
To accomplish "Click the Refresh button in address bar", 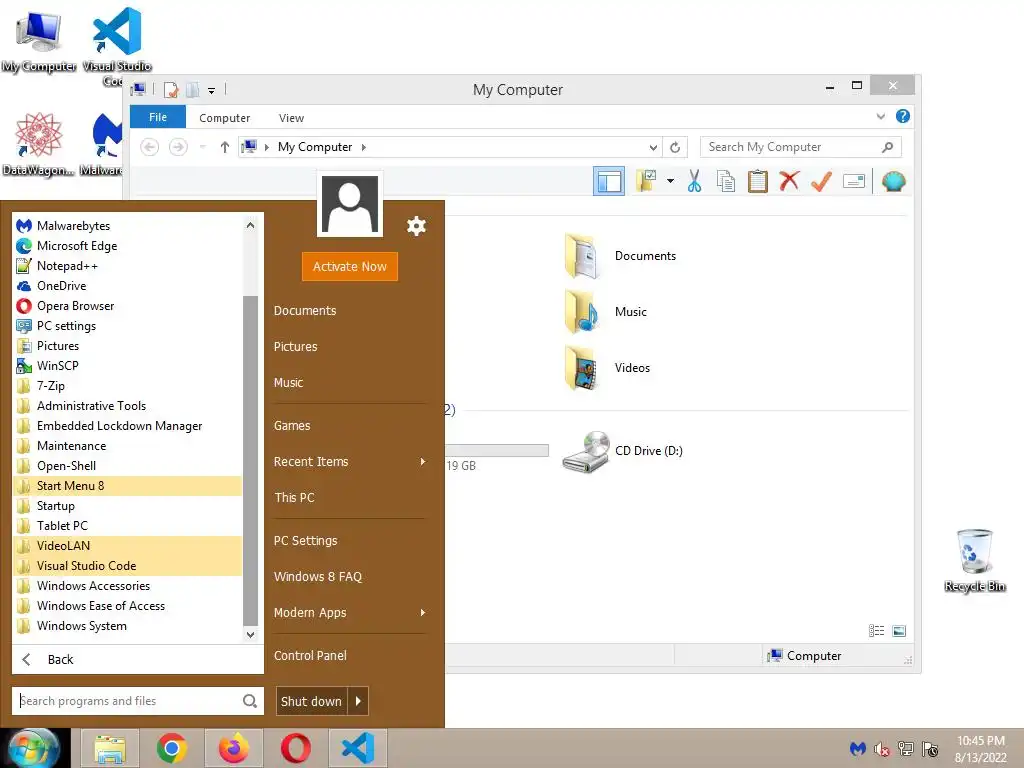I will [675, 148].
